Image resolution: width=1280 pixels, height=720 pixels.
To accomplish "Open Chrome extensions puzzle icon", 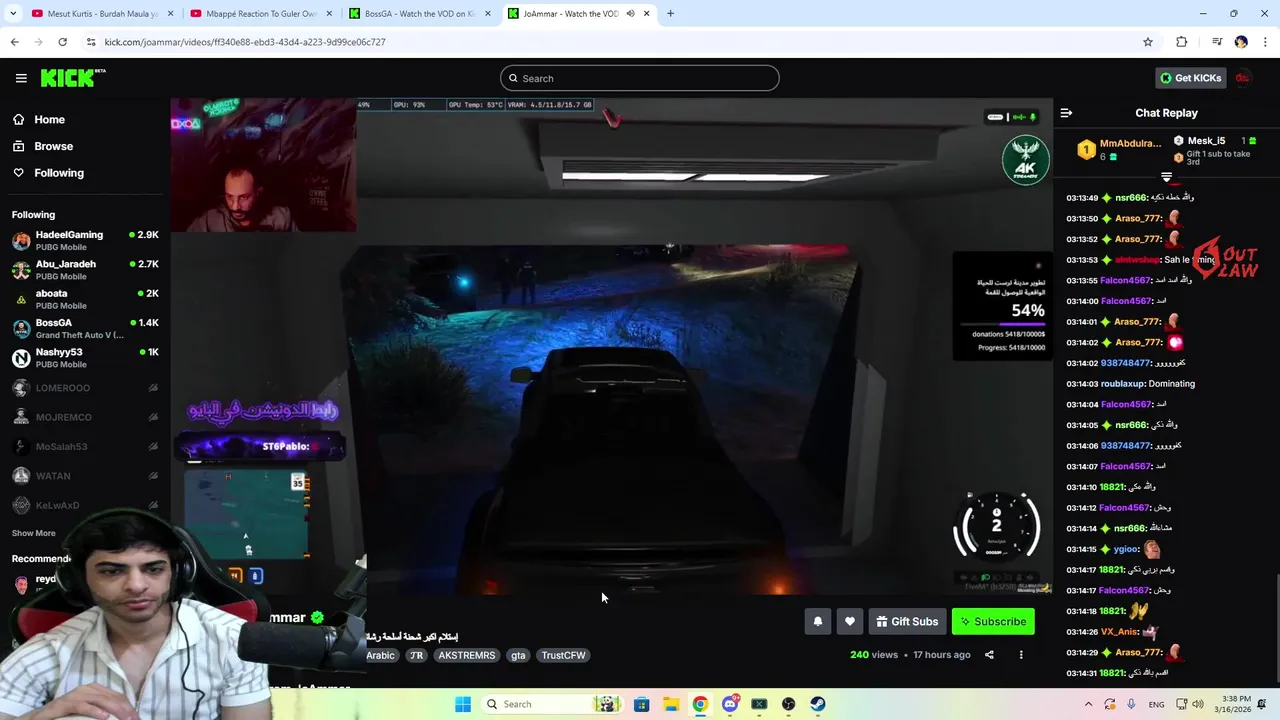I will pos(1182,42).
